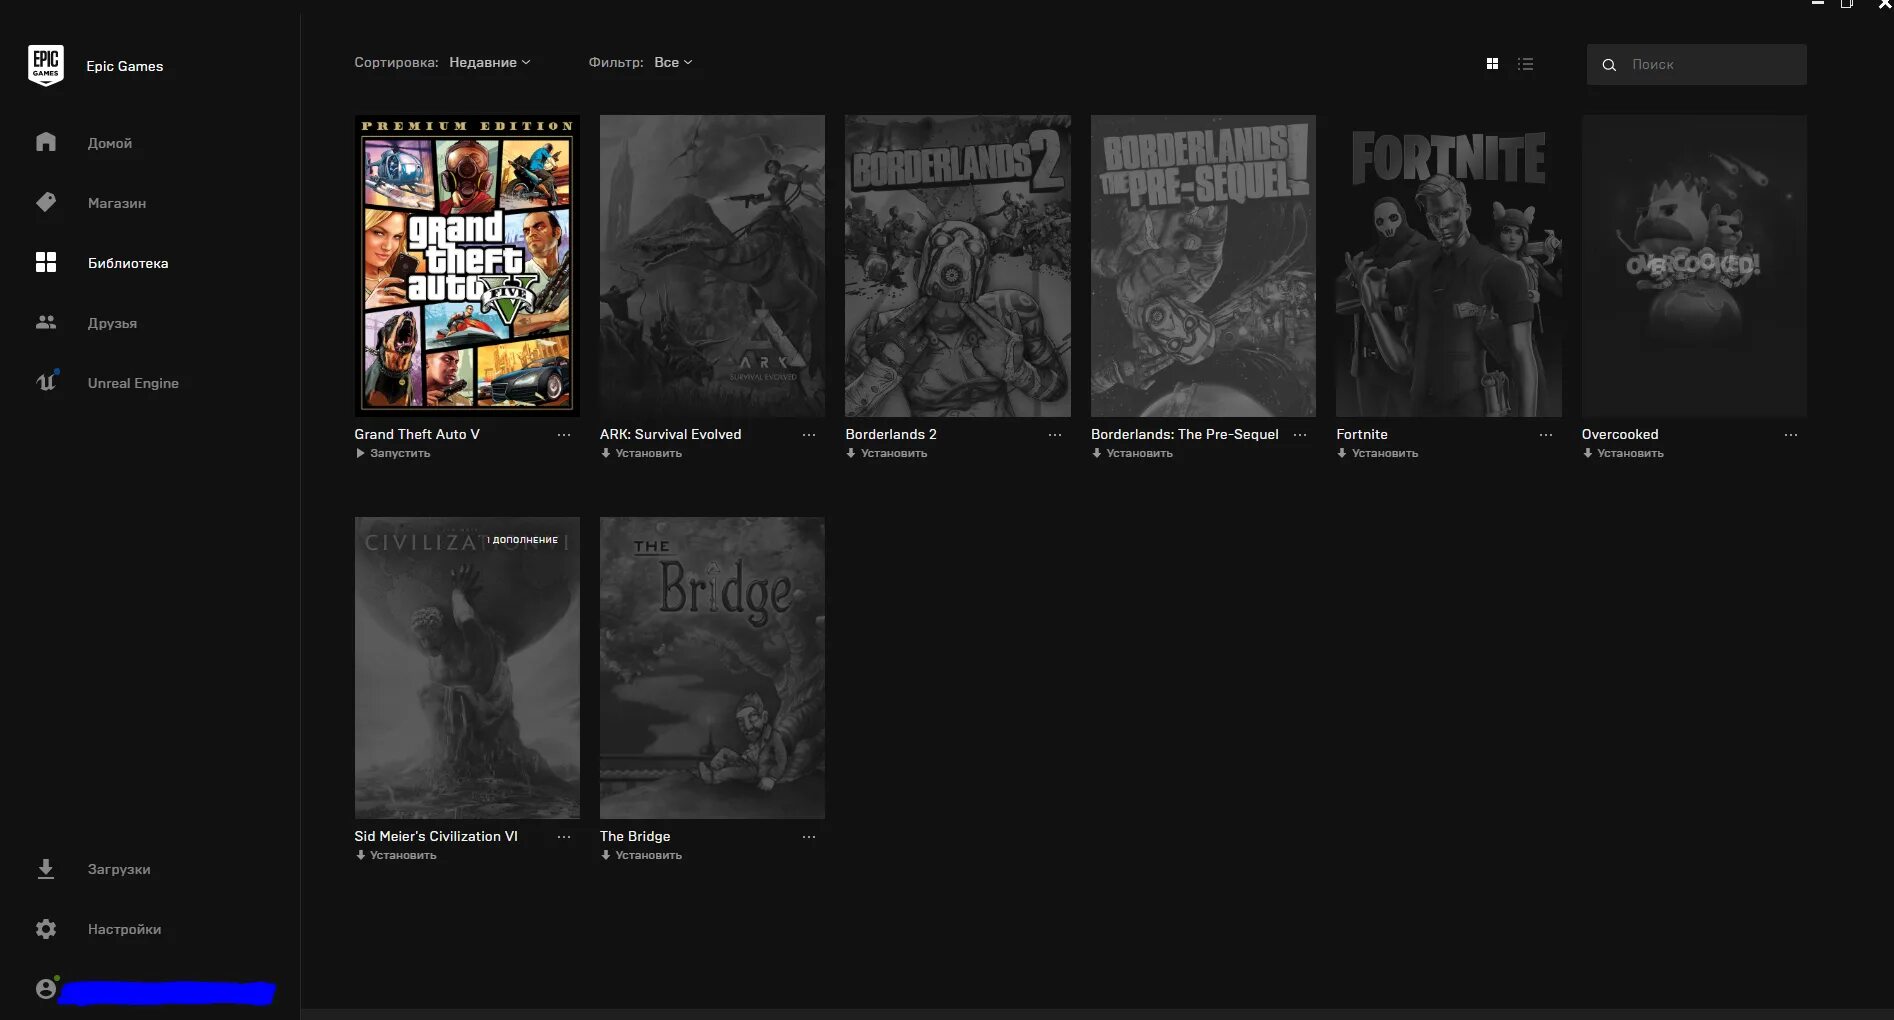Click the user account avatar icon

(x=46, y=988)
